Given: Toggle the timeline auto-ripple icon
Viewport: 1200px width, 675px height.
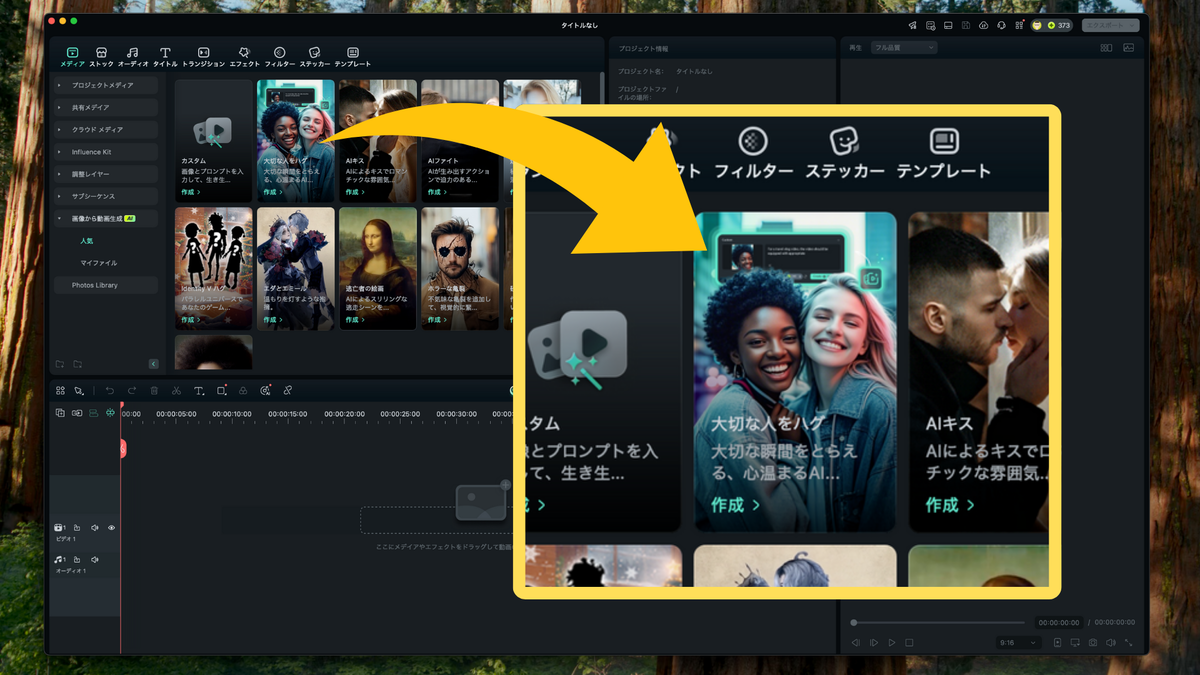Looking at the screenshot, I should [77, 413].
